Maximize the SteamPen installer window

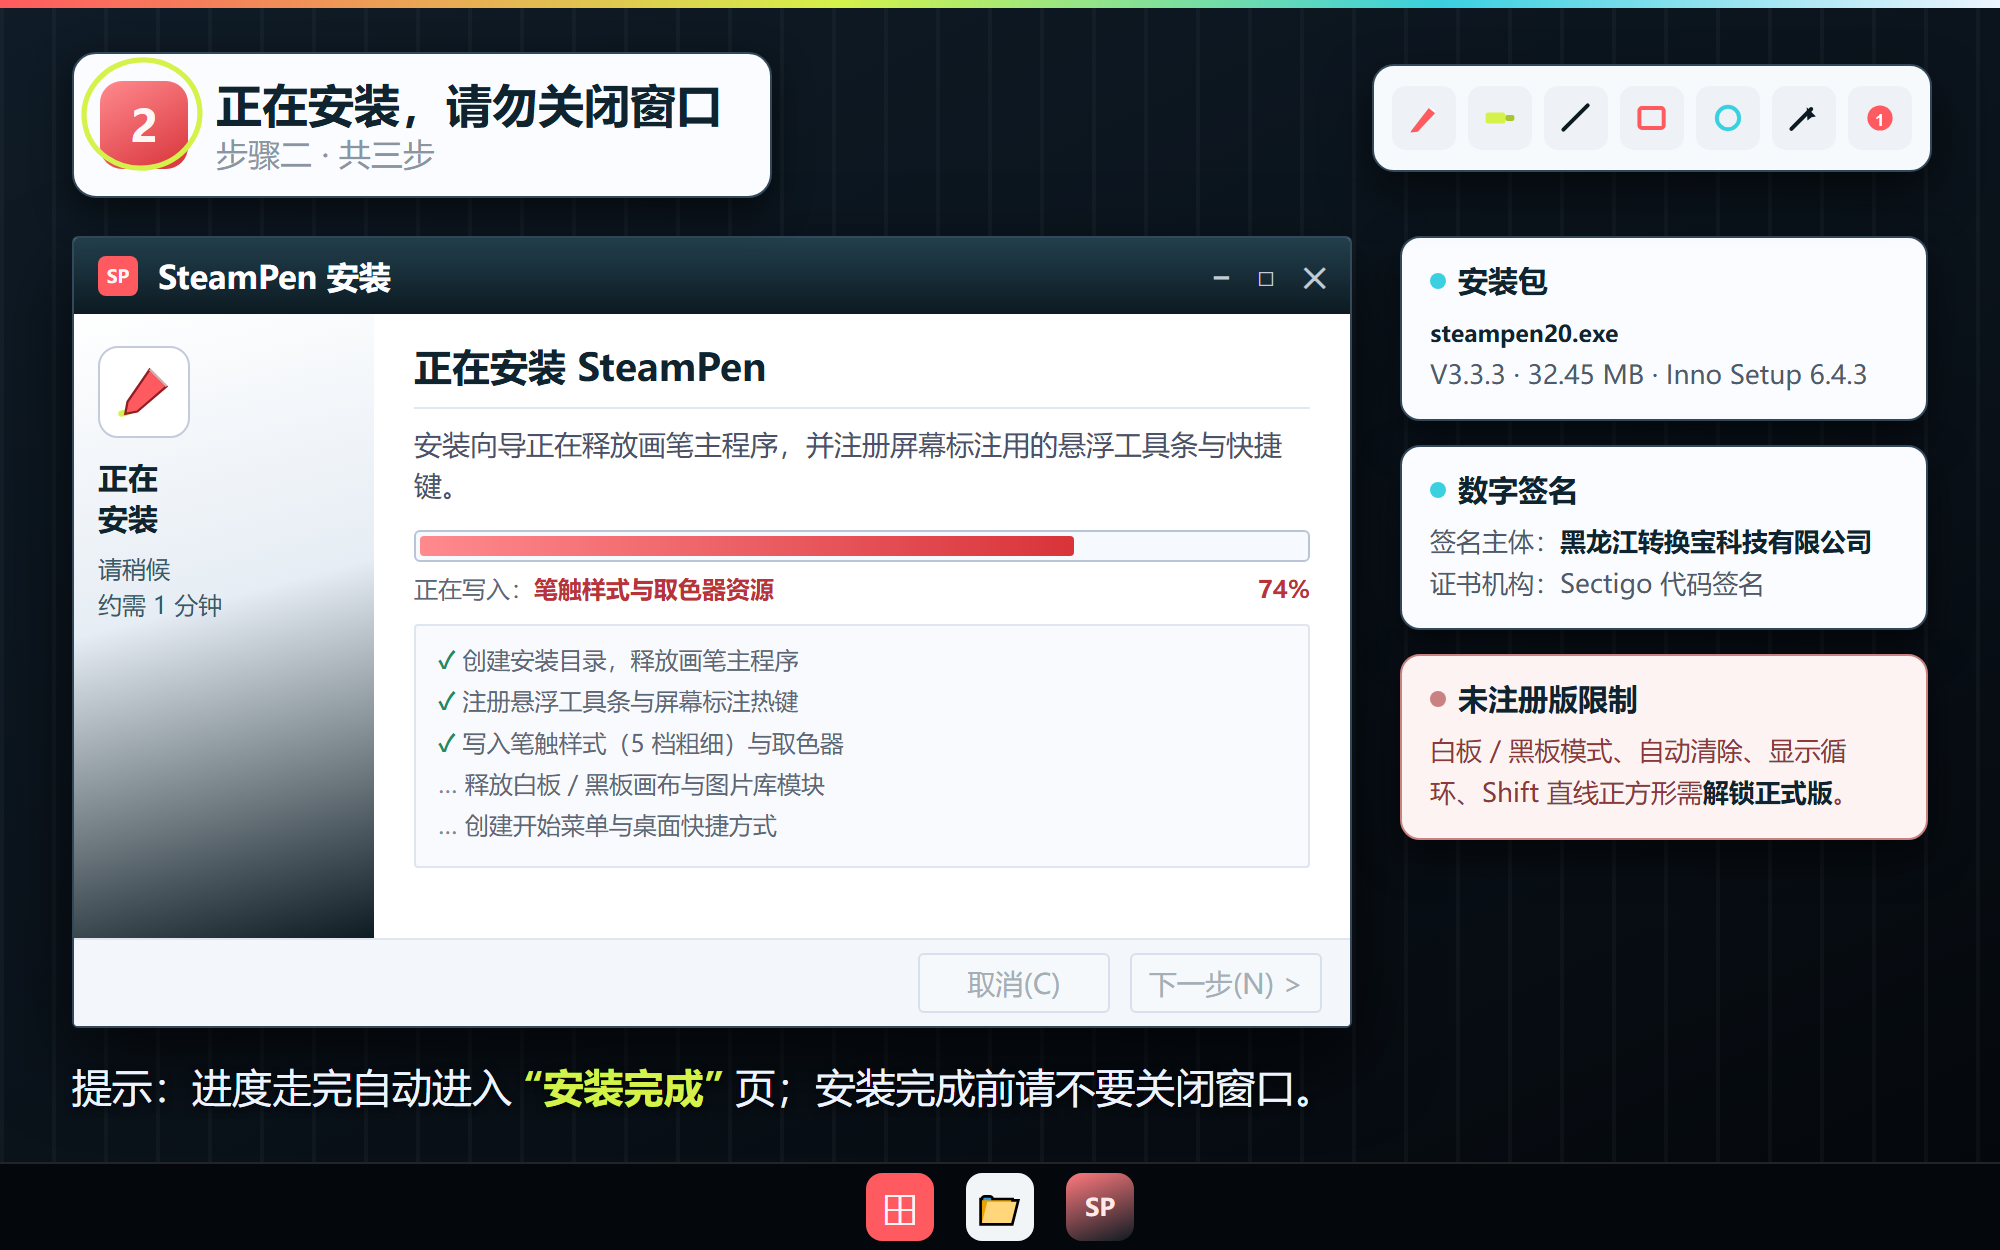tap(1266, 278)
